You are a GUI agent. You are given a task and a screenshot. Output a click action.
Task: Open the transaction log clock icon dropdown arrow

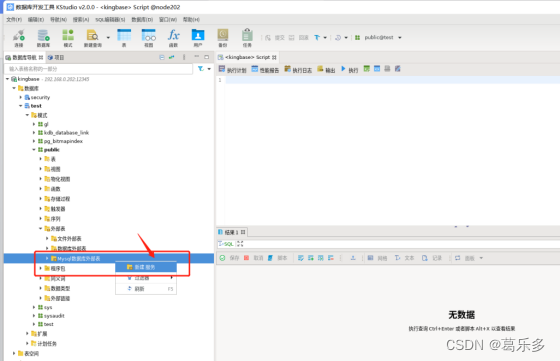coord(346,37)
